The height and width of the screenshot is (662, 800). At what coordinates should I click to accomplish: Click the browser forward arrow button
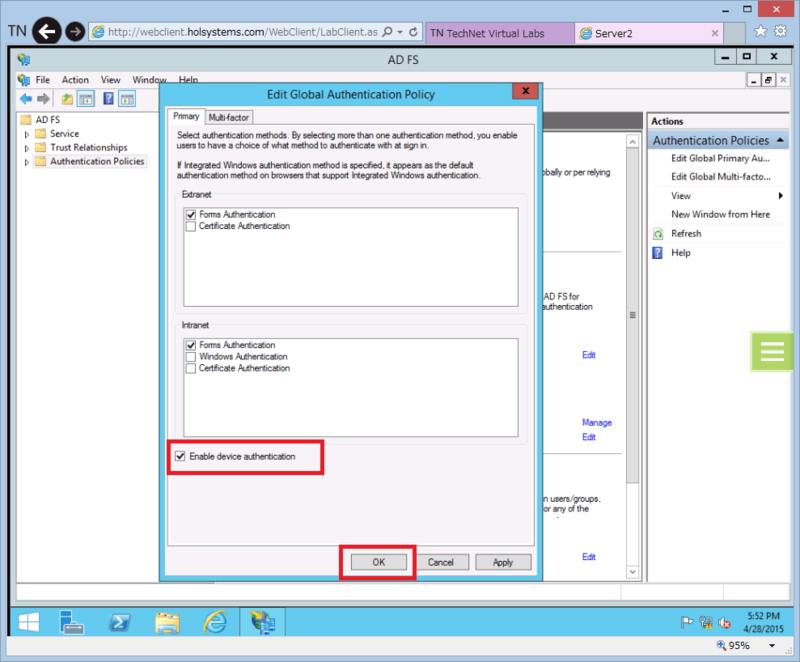tap(75, 32)
